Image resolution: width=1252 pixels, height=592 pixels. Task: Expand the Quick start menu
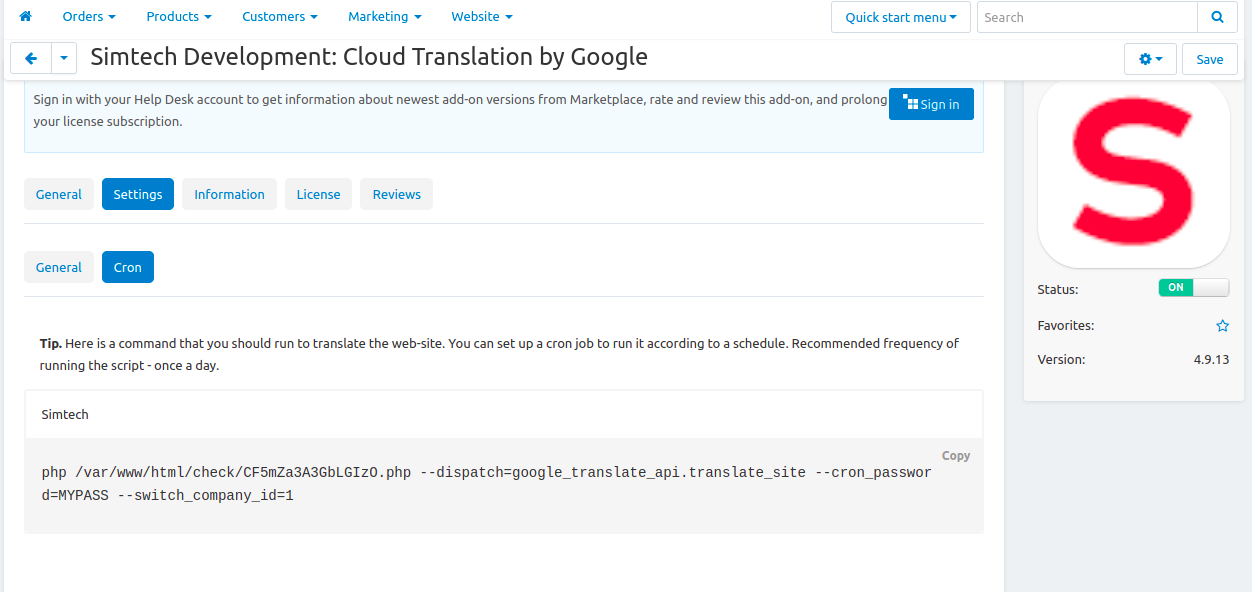pos(899,17)
